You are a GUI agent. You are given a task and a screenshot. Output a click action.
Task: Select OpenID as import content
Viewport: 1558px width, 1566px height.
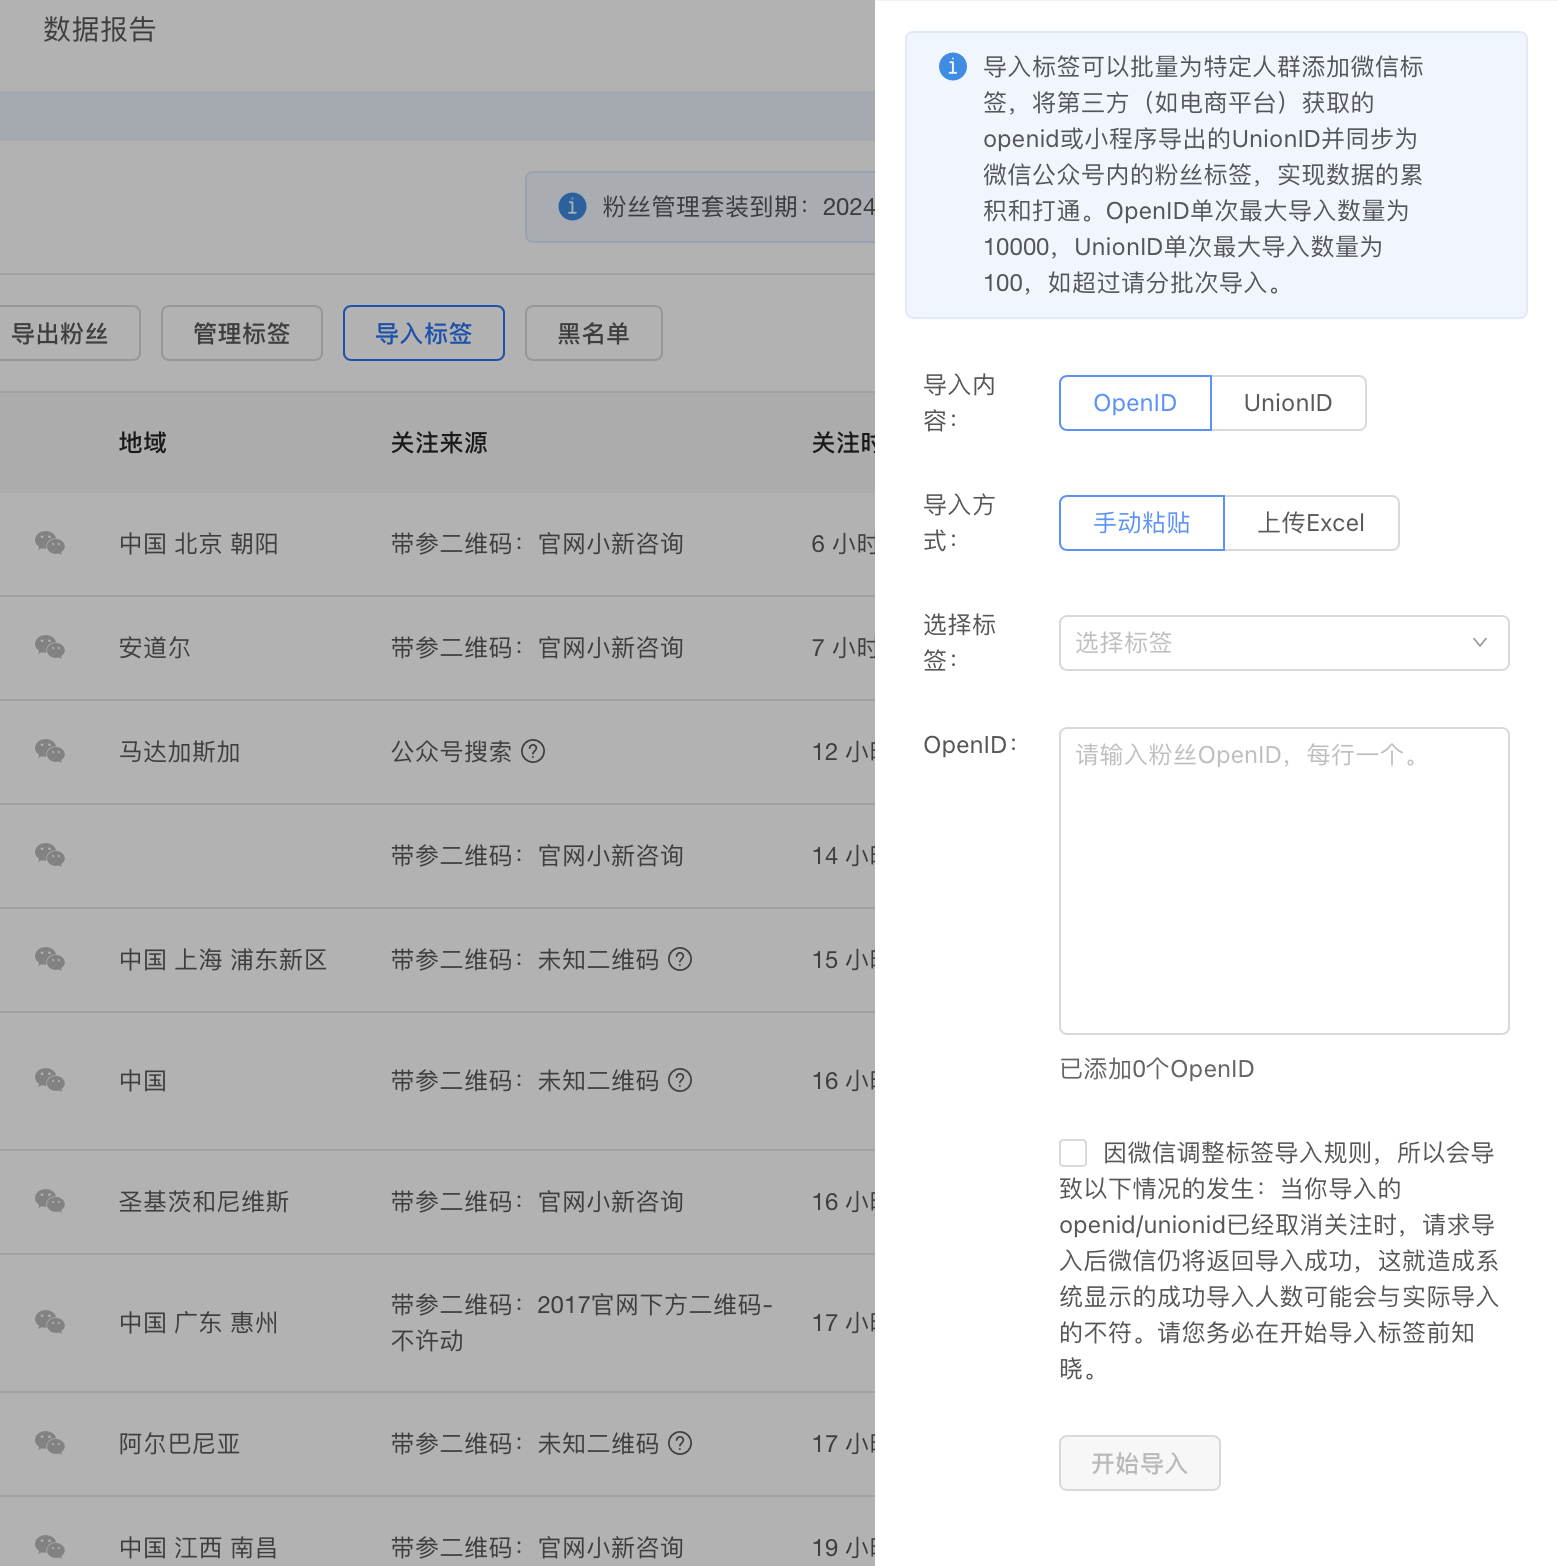[x=1135, y=403]
